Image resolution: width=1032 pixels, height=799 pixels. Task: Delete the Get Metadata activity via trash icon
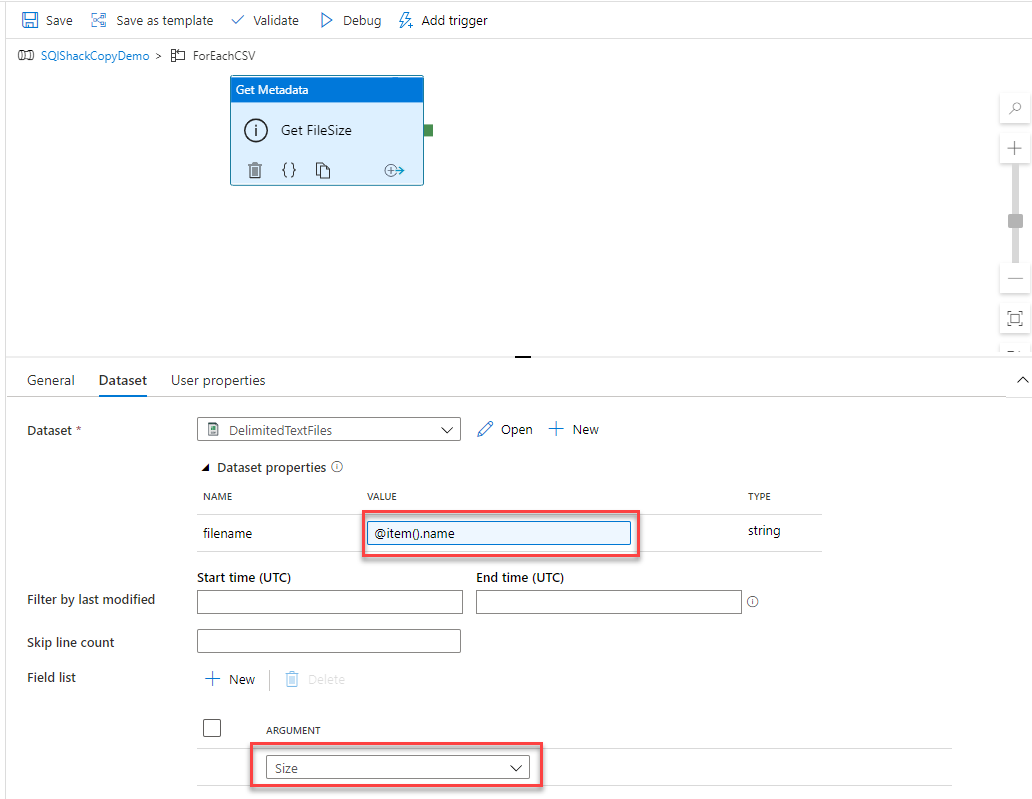pyautogui.click(x=255, y=170)
